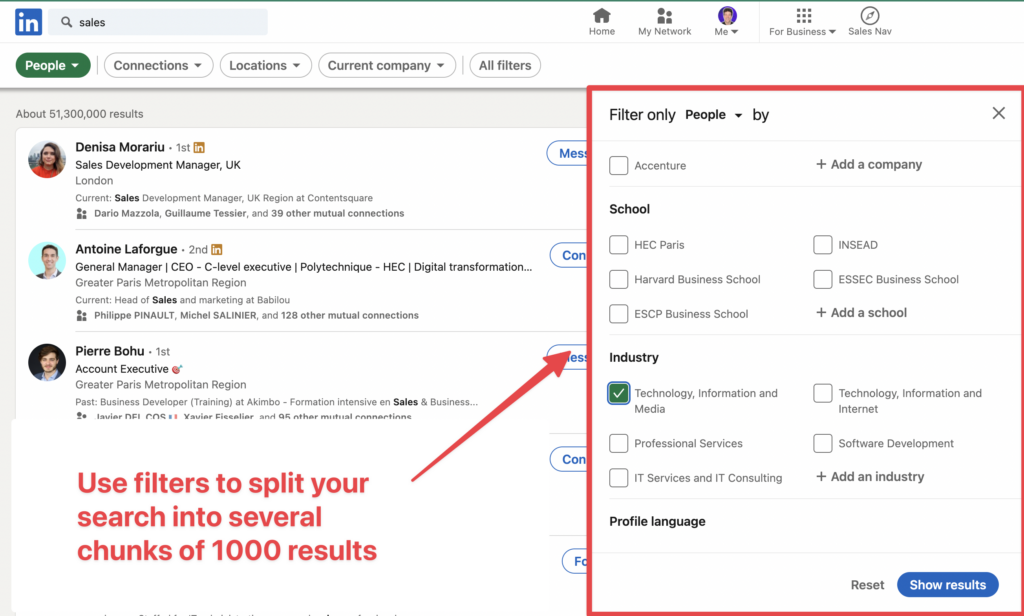Check the Professional Services checkbox
The height and width of the screenshot is (616, 1024).
618,444
